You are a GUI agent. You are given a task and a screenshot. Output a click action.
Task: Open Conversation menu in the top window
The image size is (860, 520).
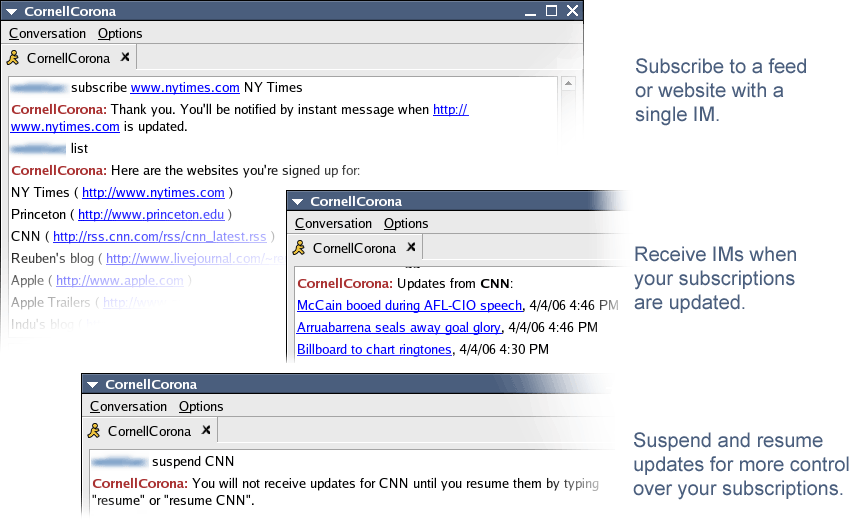47,34
